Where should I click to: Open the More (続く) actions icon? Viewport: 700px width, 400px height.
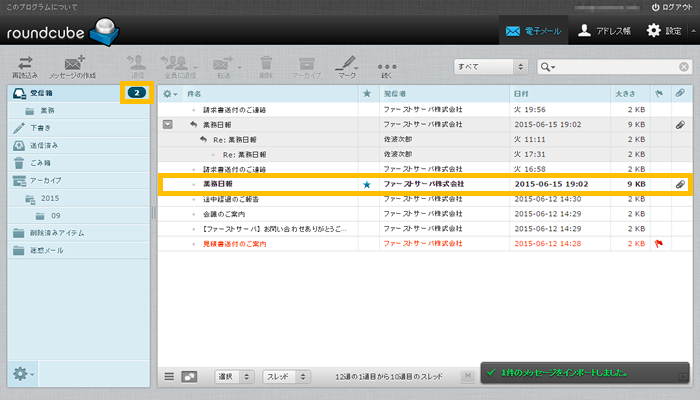(x=387, y=64)
